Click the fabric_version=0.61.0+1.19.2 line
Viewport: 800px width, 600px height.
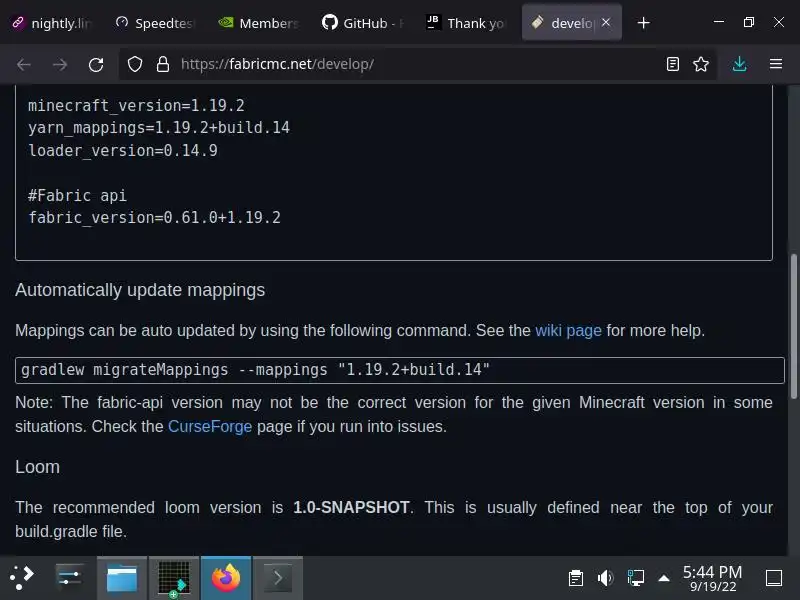(154, 218)
